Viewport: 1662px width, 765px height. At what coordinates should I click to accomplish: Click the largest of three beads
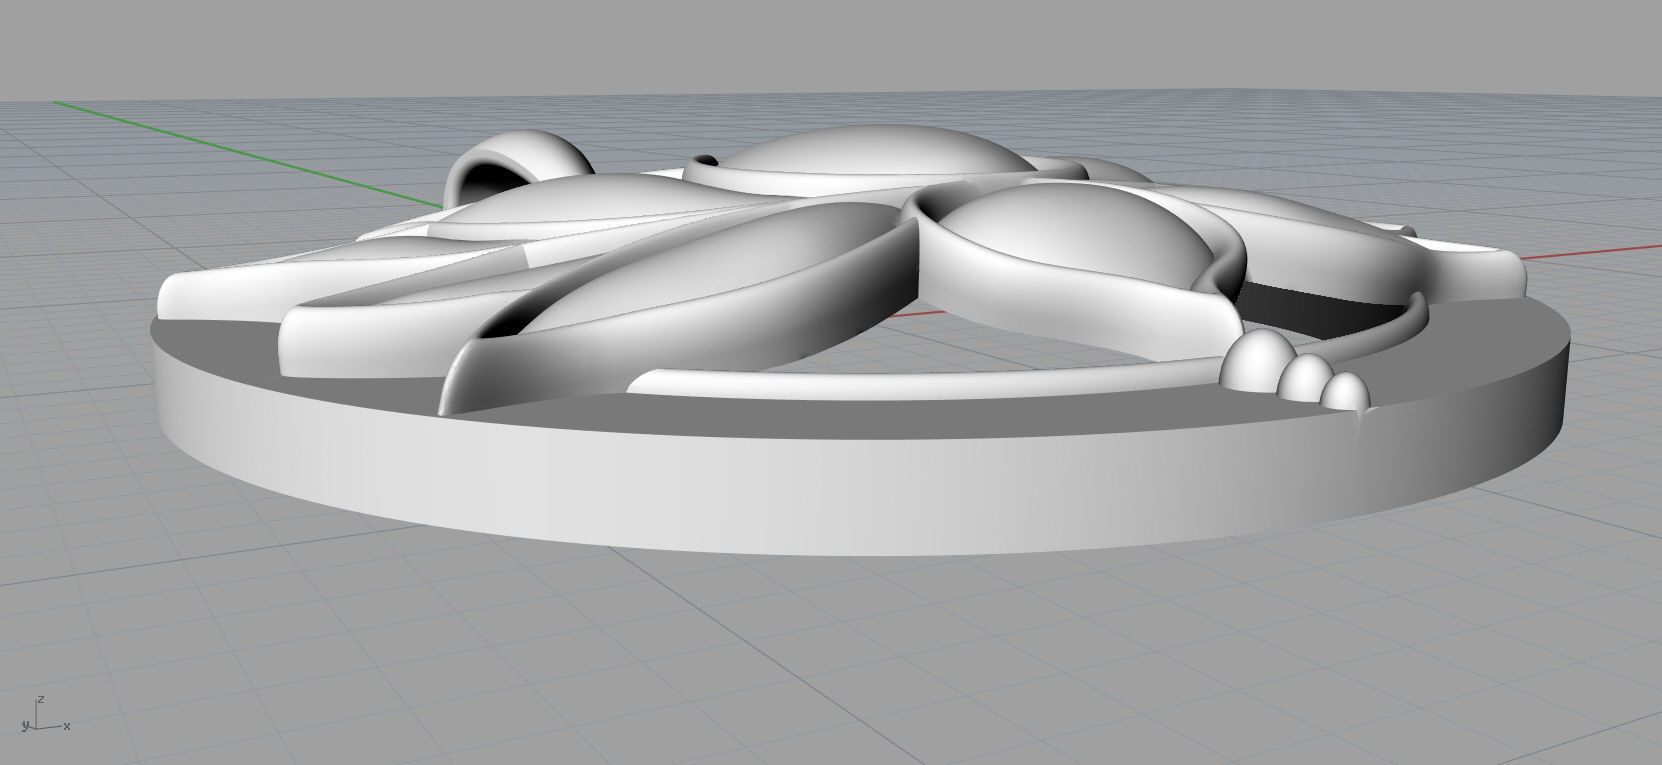[x=1257, y=361]
